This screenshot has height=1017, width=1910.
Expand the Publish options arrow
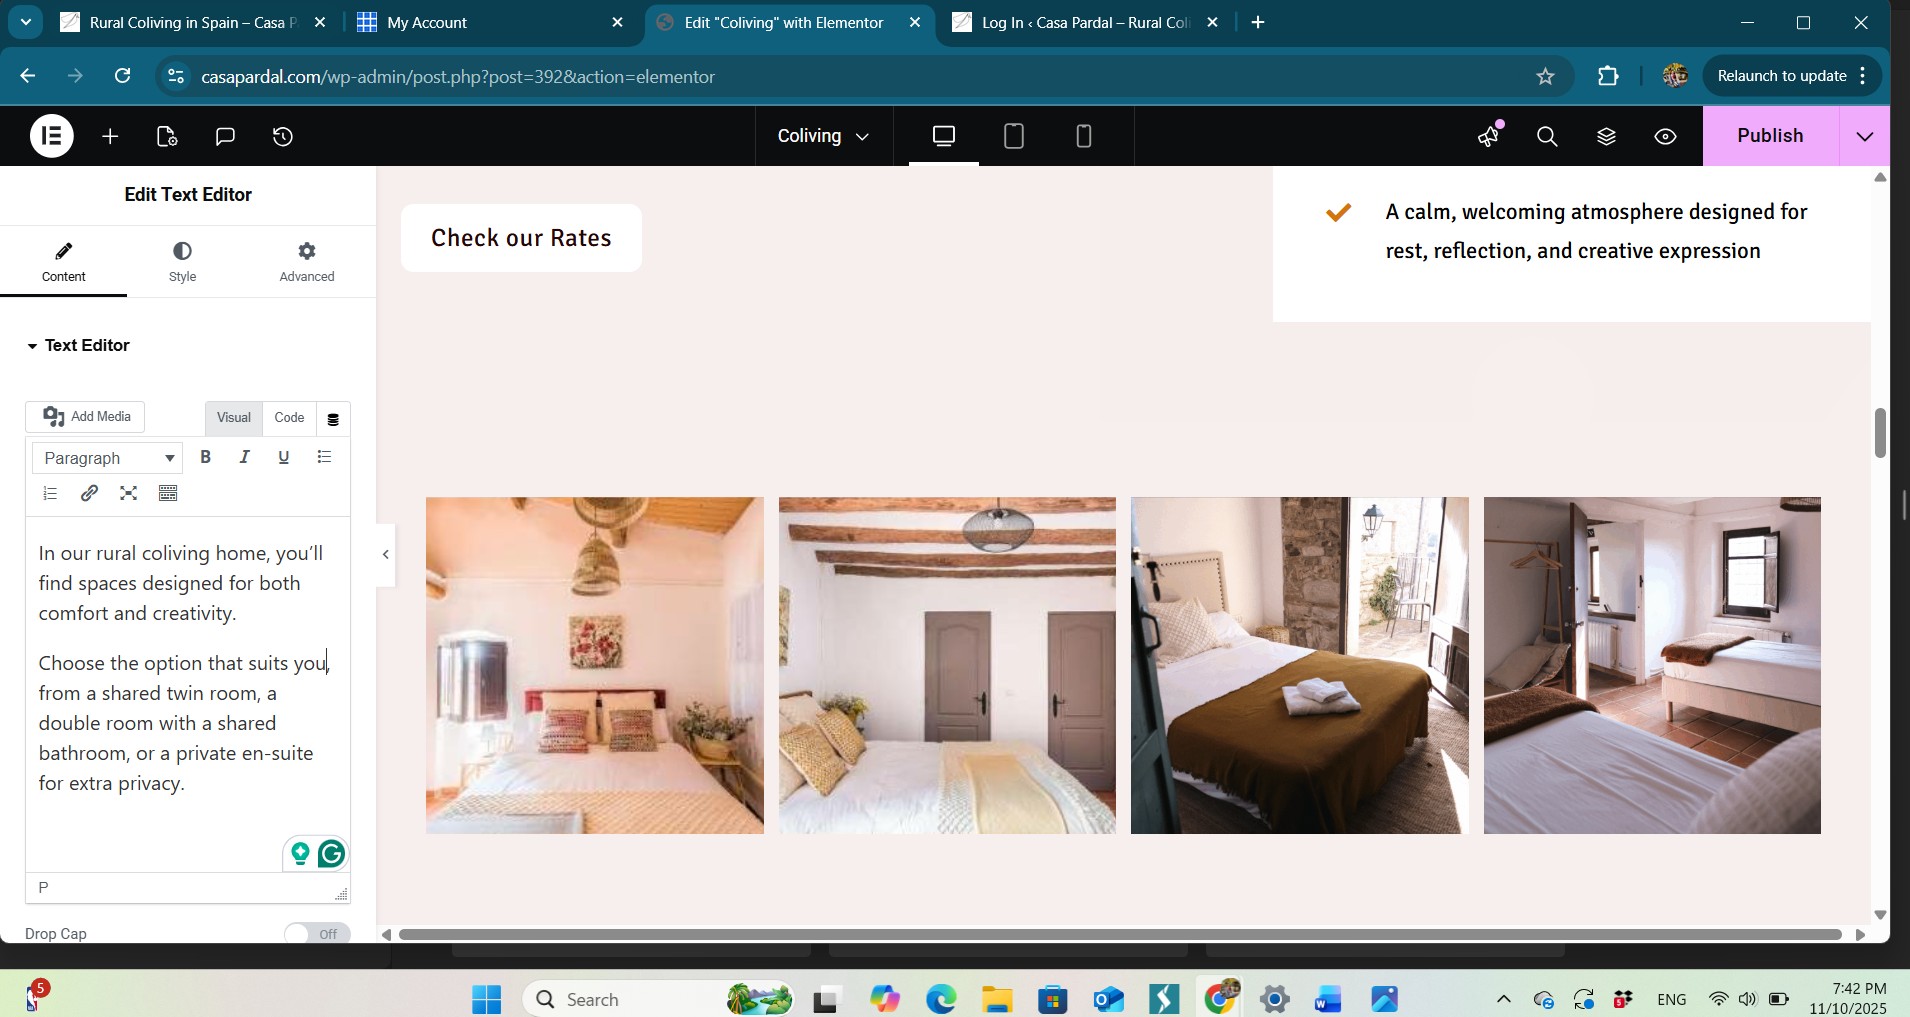1864,136
